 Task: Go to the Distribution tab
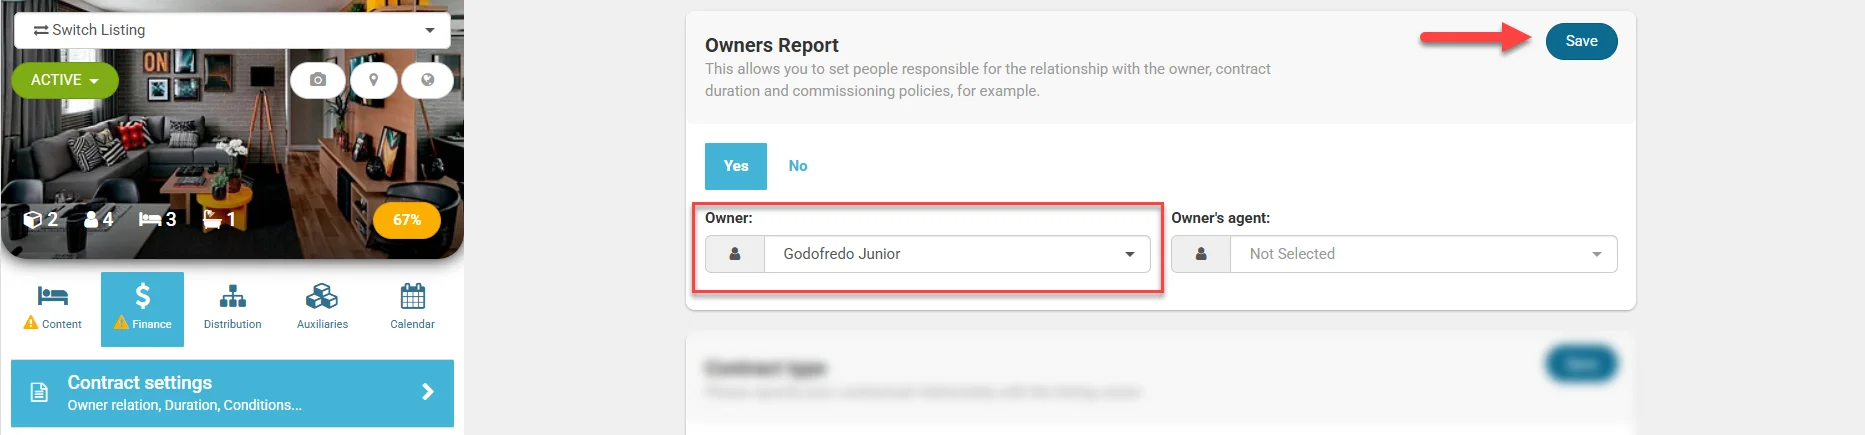(x=232, y=308)
